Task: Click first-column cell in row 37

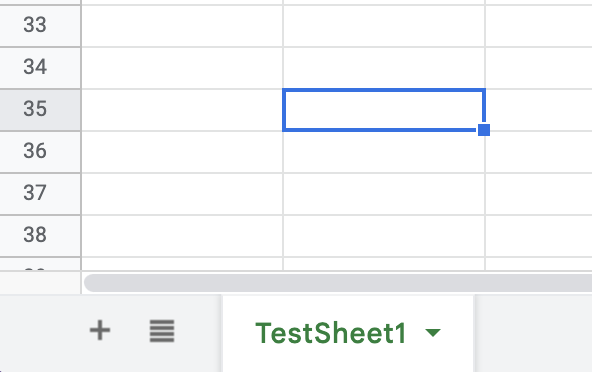Action: click(182, 194)
